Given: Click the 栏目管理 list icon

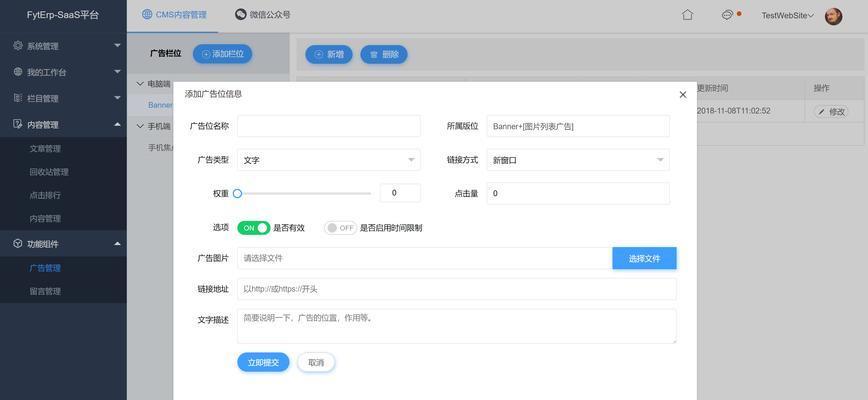Looking at the screenshot, I should click(x=18, y=98).
